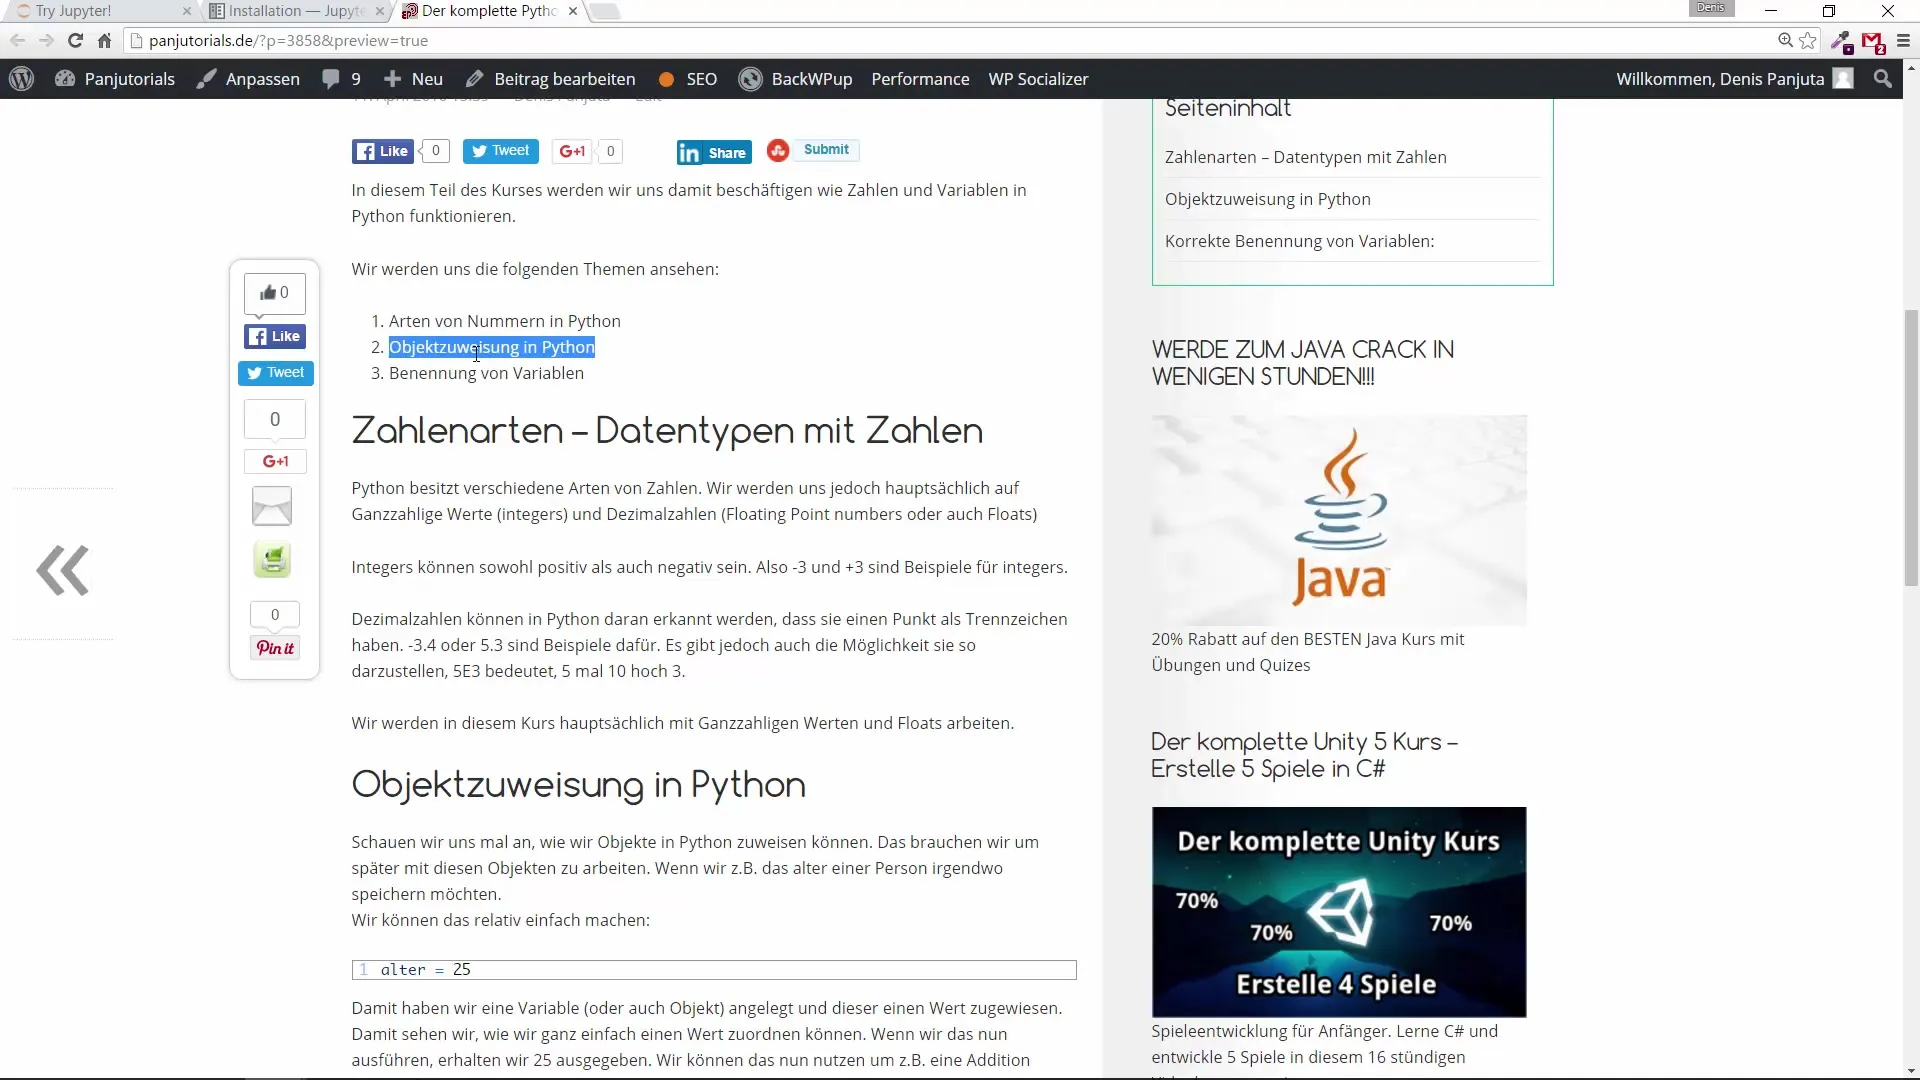1920x1080 pixels.
Task: Click Beitrag bearbeiten to edit post
Action: pyautogui.click(x=550, y=79)
